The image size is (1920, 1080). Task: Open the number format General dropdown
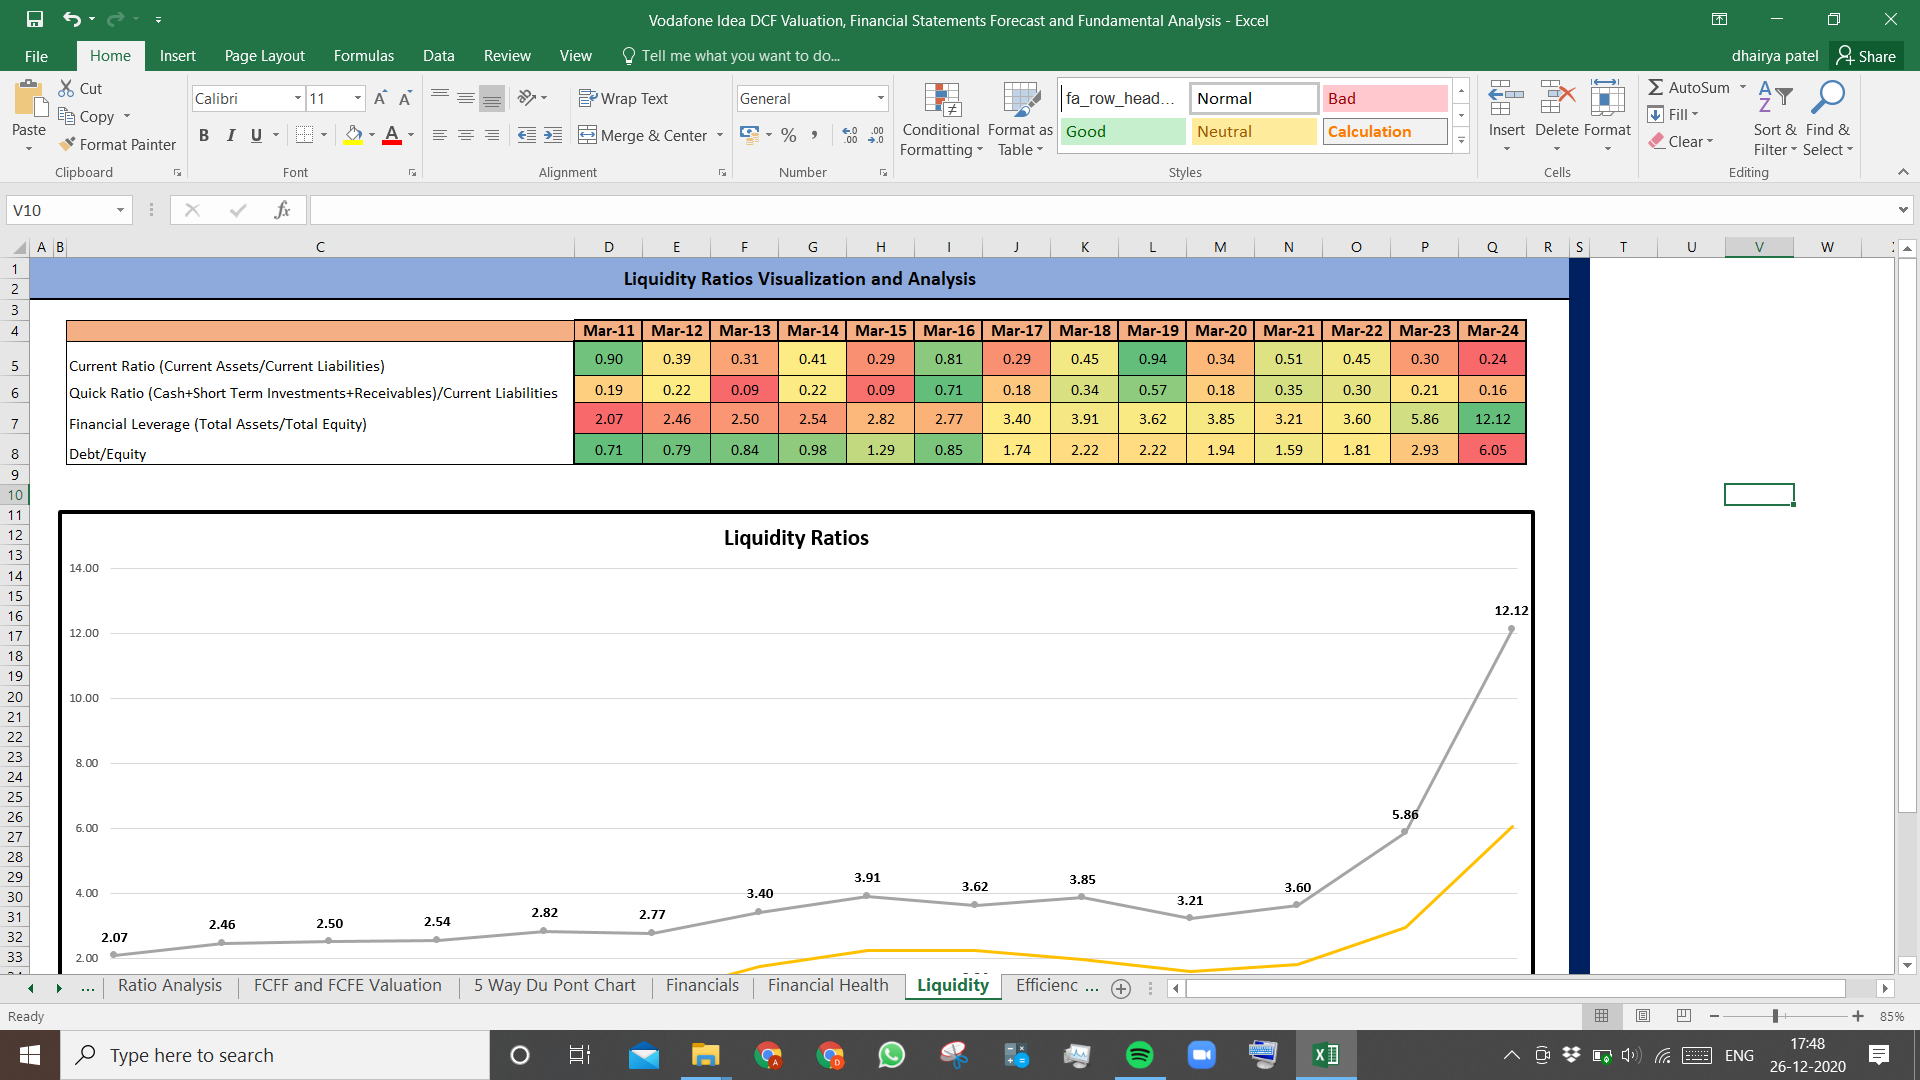[x=881, y=98]
